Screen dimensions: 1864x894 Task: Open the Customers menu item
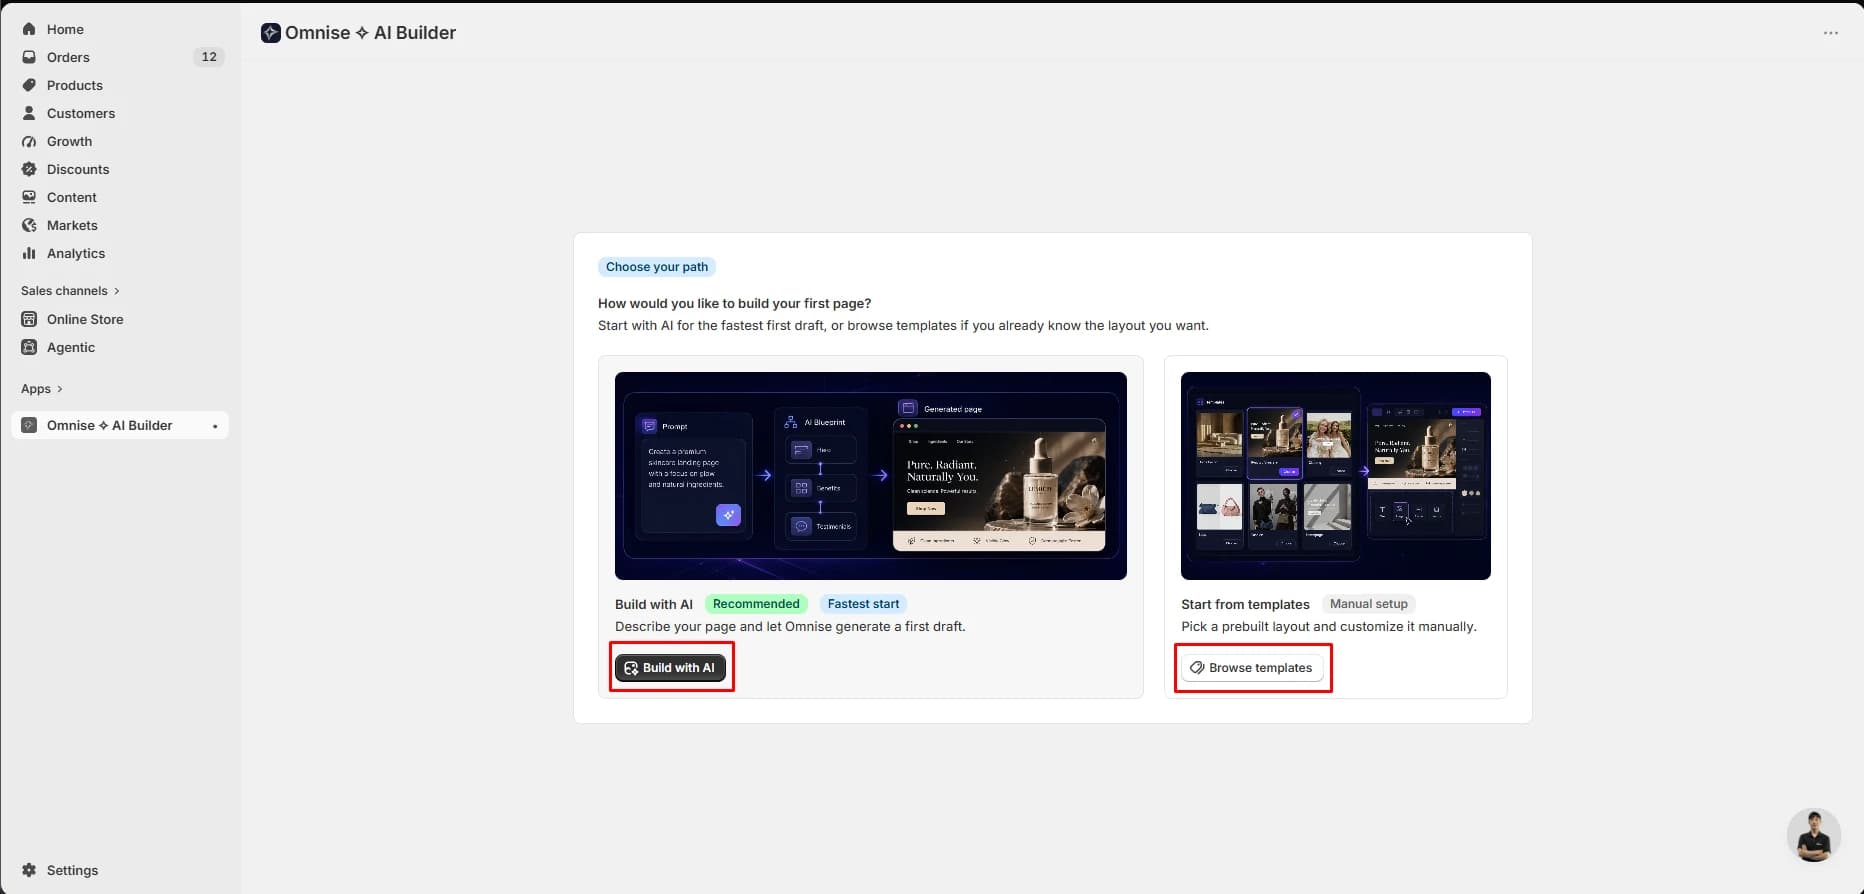(x=120, y=113)
